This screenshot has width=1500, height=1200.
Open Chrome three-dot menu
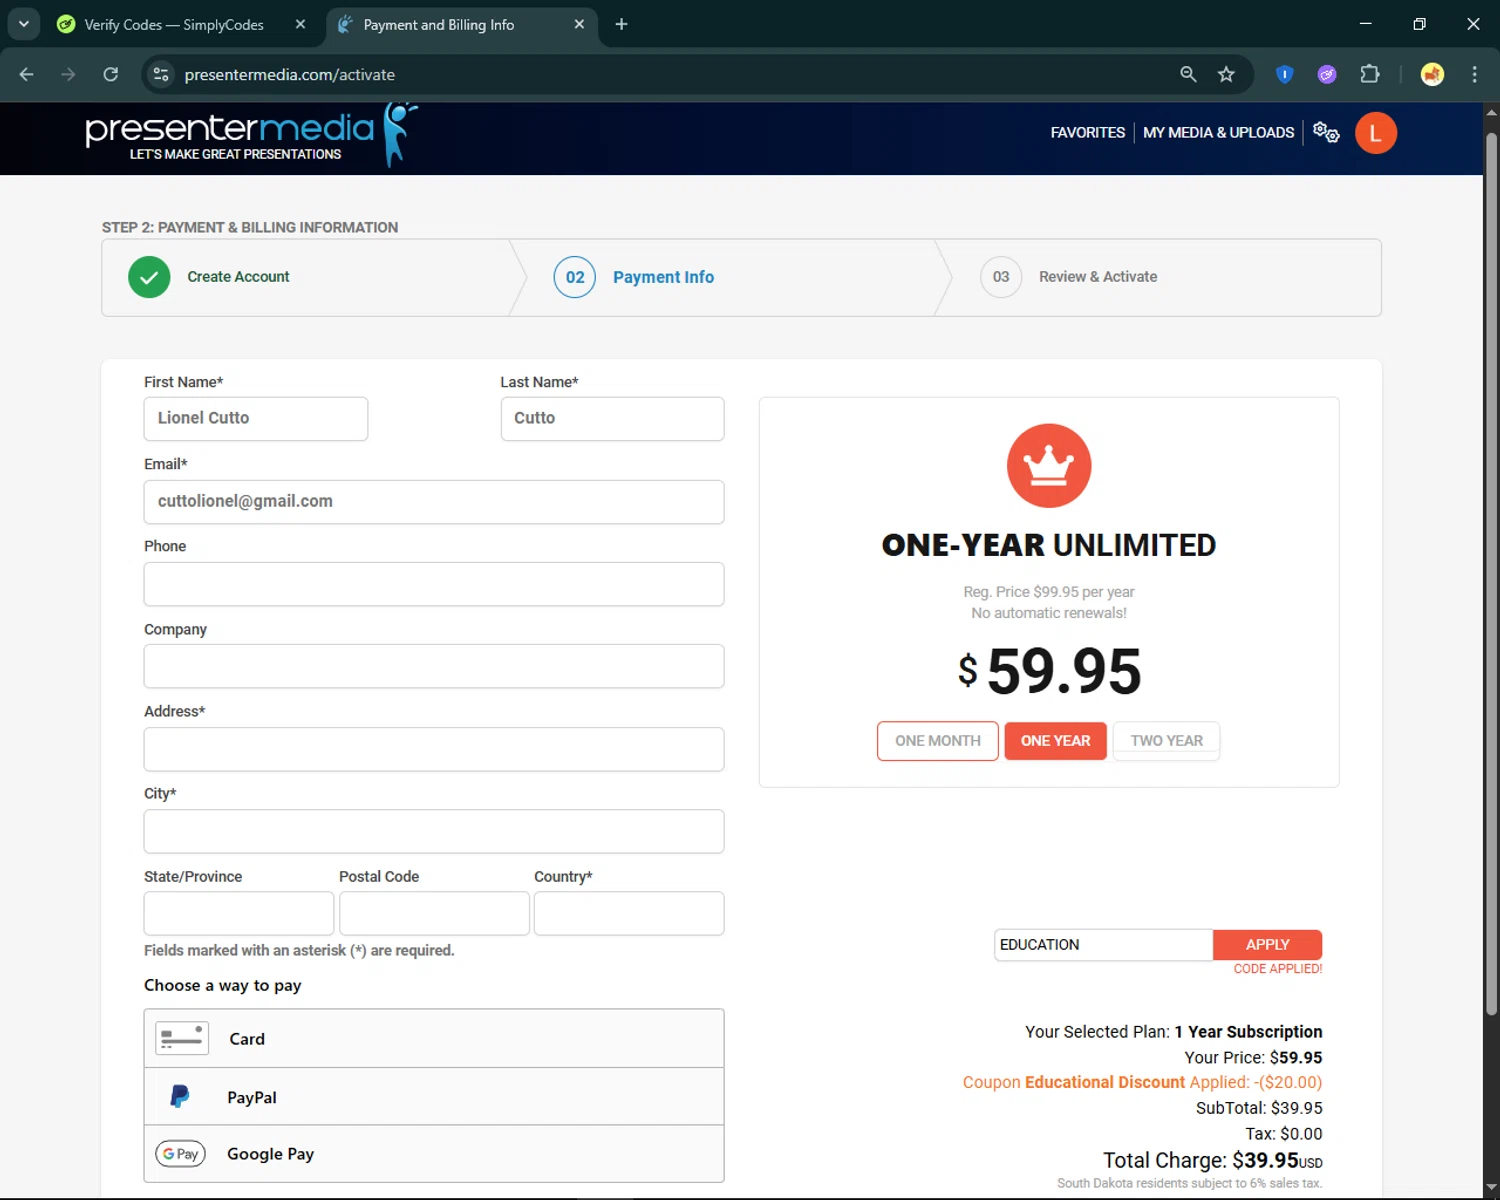click(x=1474, y=74)
